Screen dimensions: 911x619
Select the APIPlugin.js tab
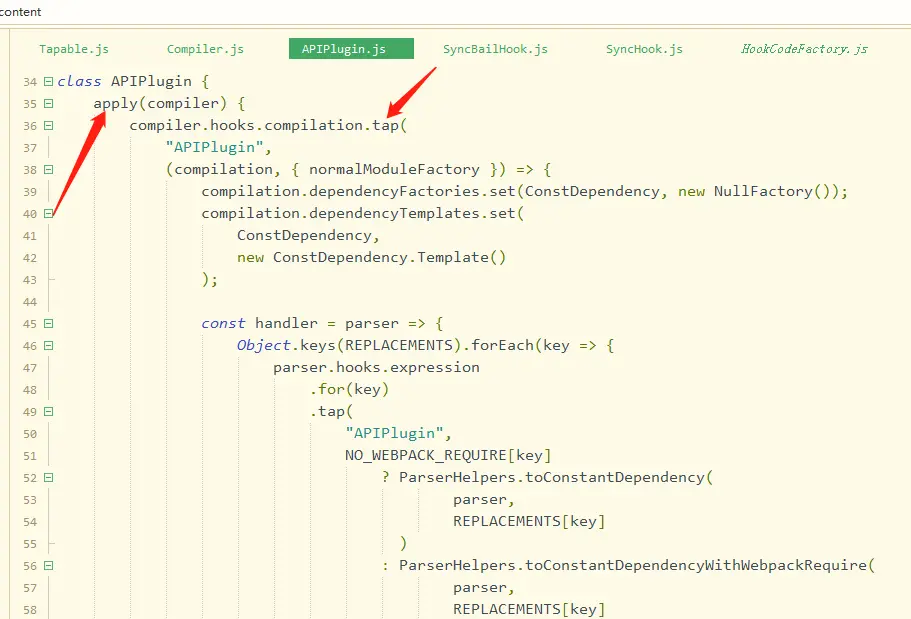351,48
